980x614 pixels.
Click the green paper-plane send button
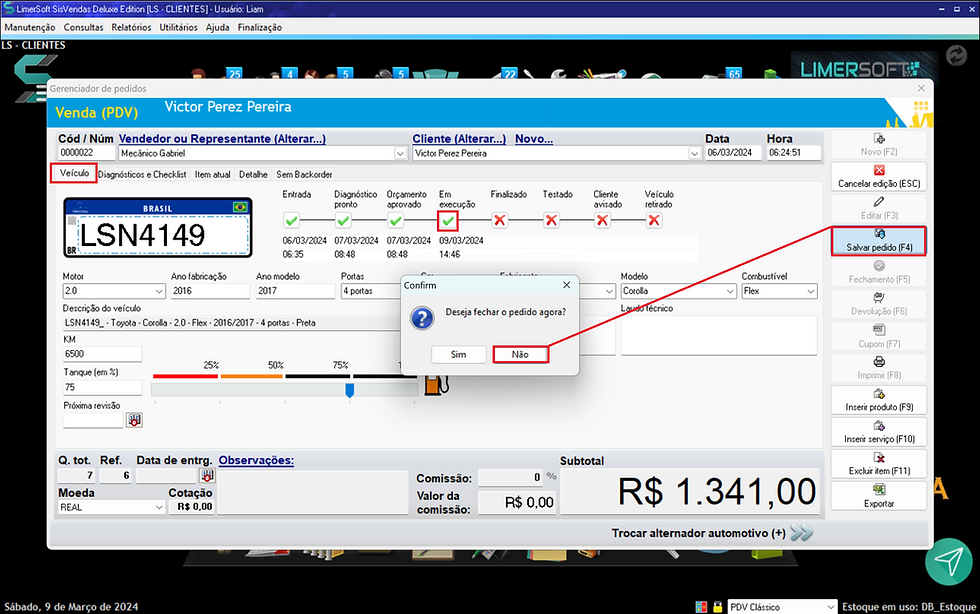pos(949,561)
